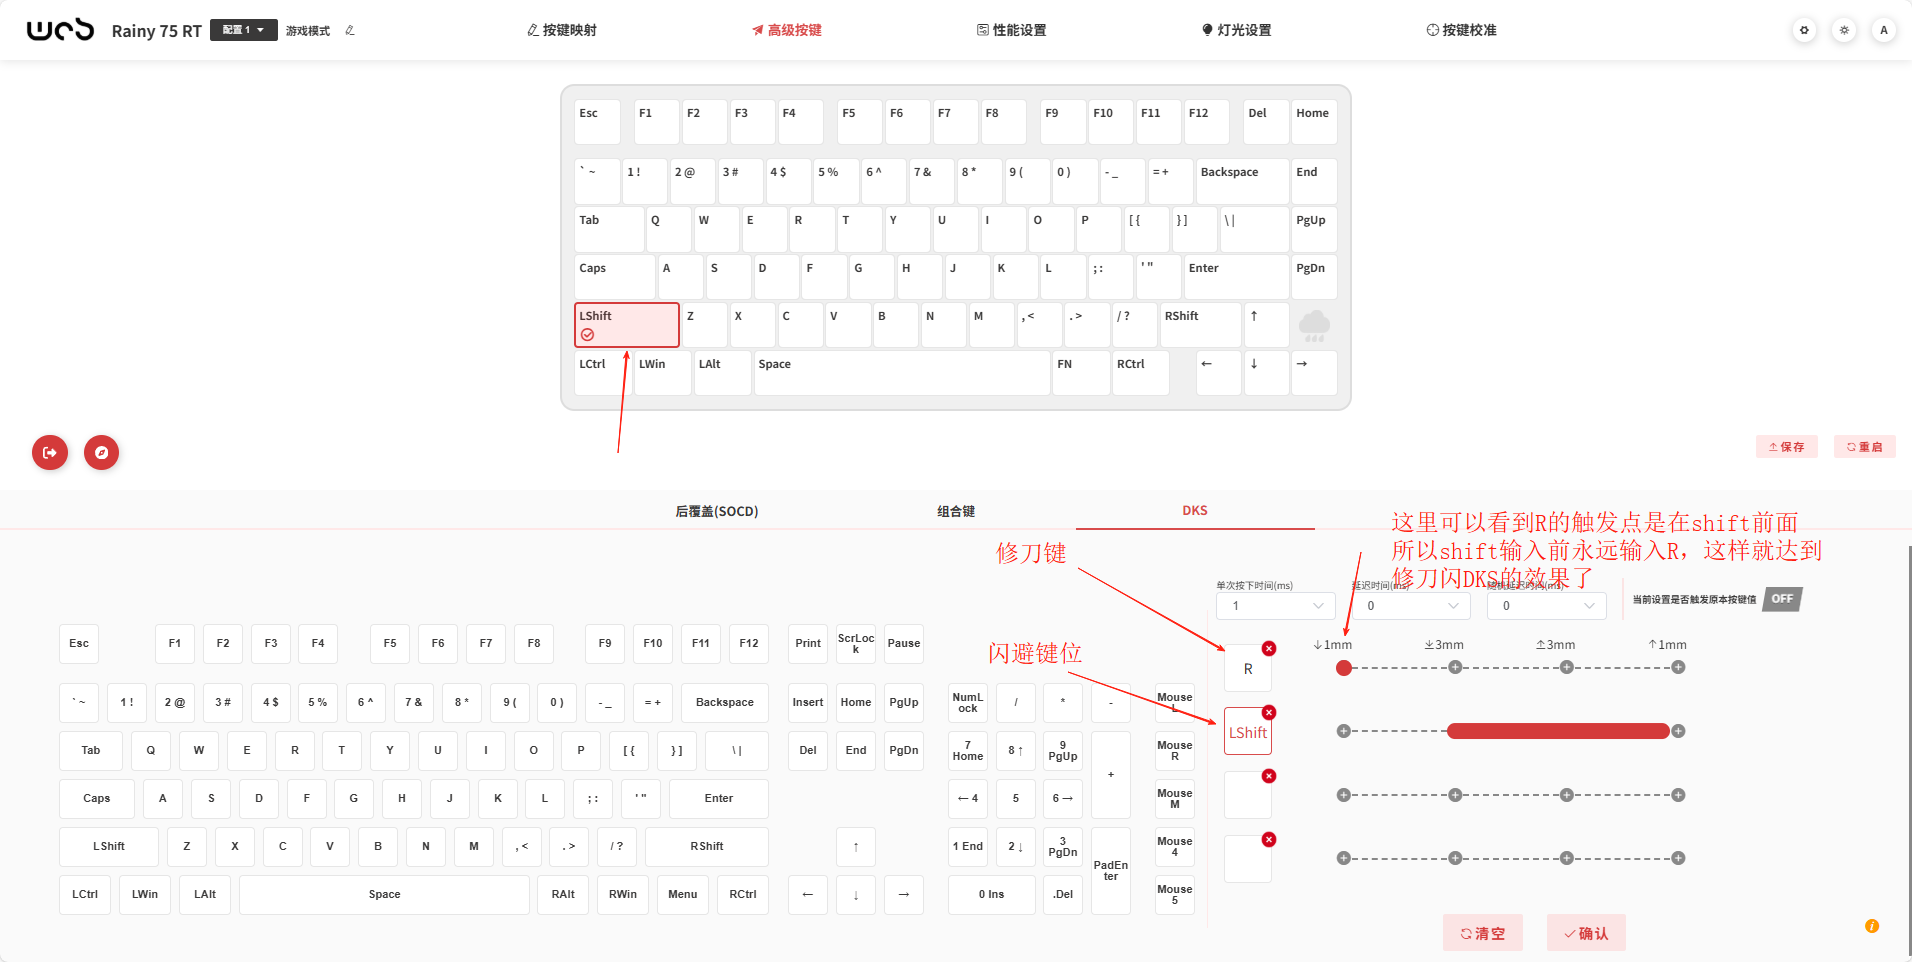Click the X on the third empty DKS slot
Screen dimensions: 1912x962
point(1269,776)
